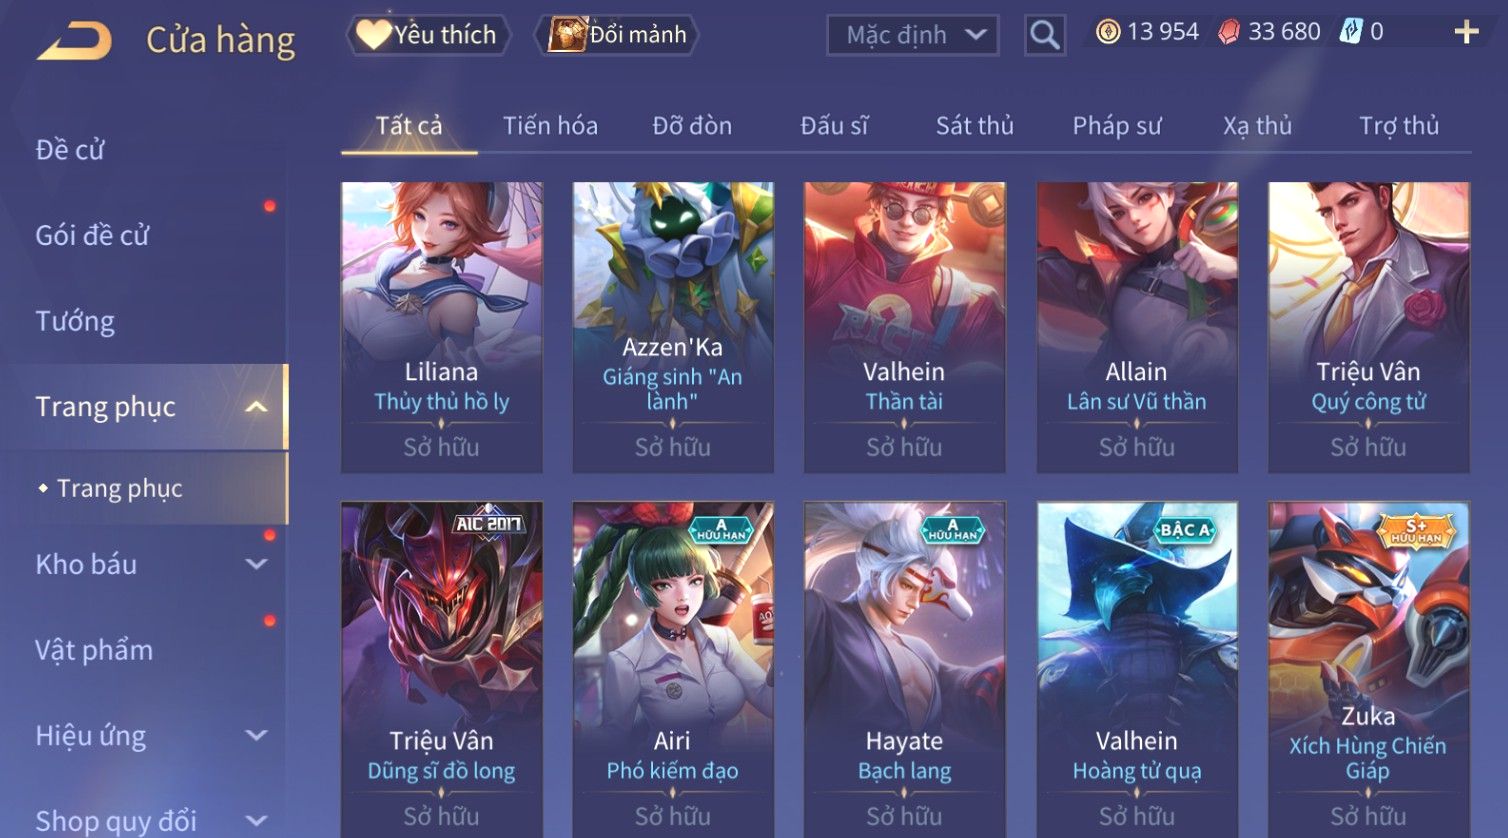This screenshot has width=1508, height=838.
Task: Tap the plus icon to add currency
Action: click(1466, 33)
